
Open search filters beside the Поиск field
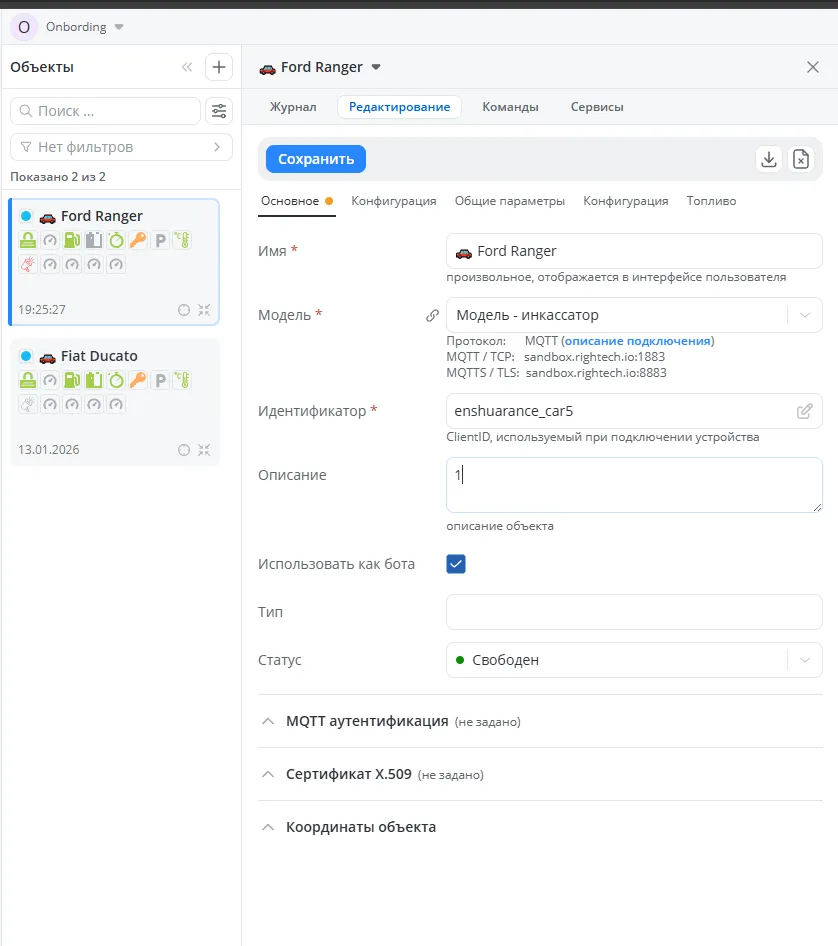(219, 111)
